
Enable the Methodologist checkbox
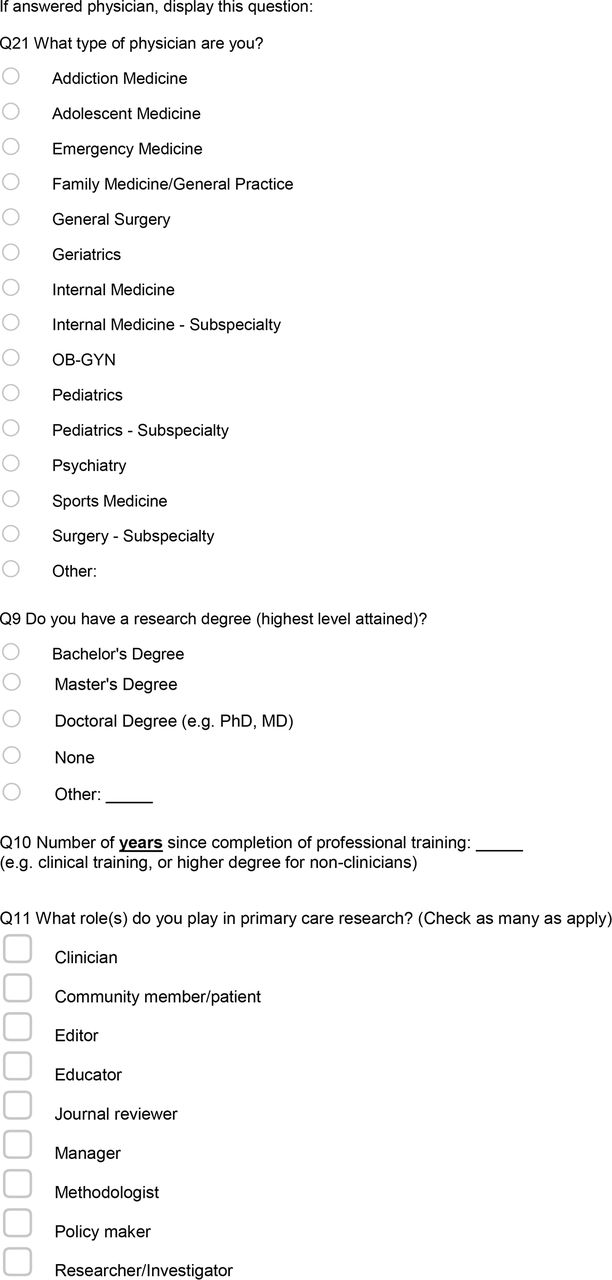pyautogui.click(x=17, y=1183)
